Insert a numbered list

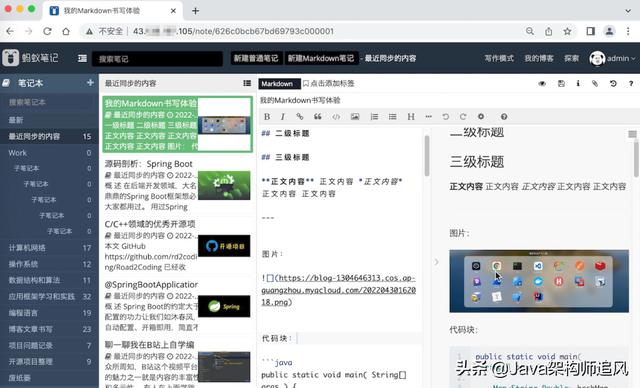tap(374, 117)
